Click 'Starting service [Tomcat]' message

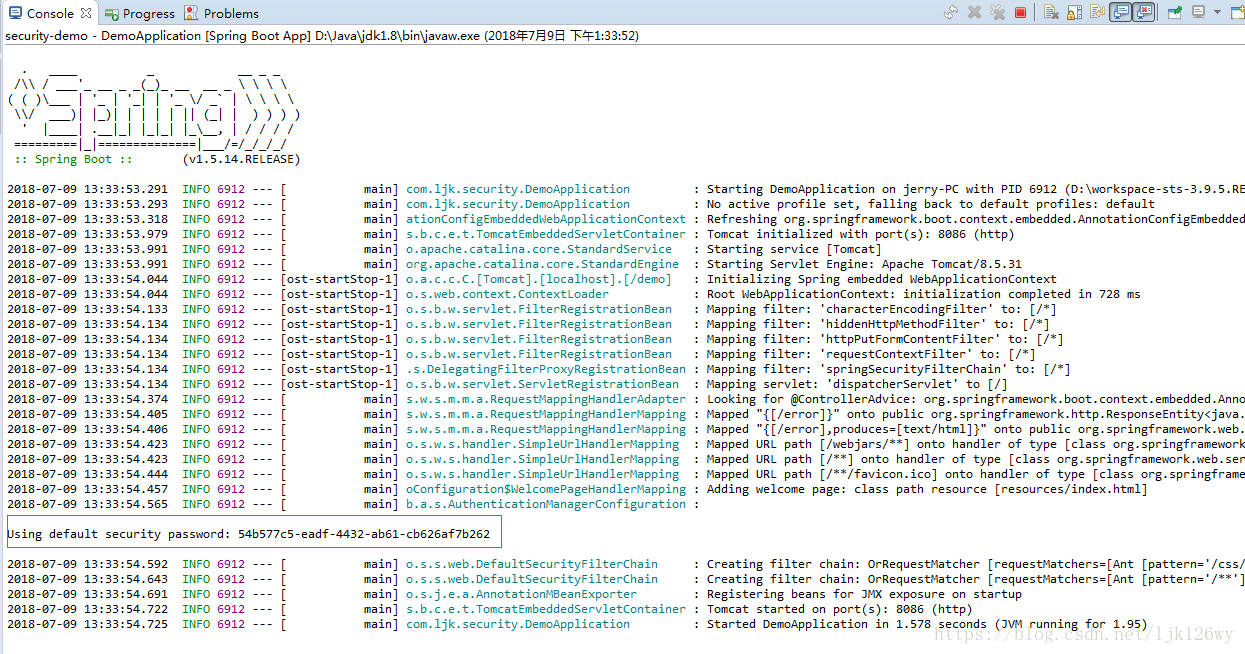(x=794, y=249)
